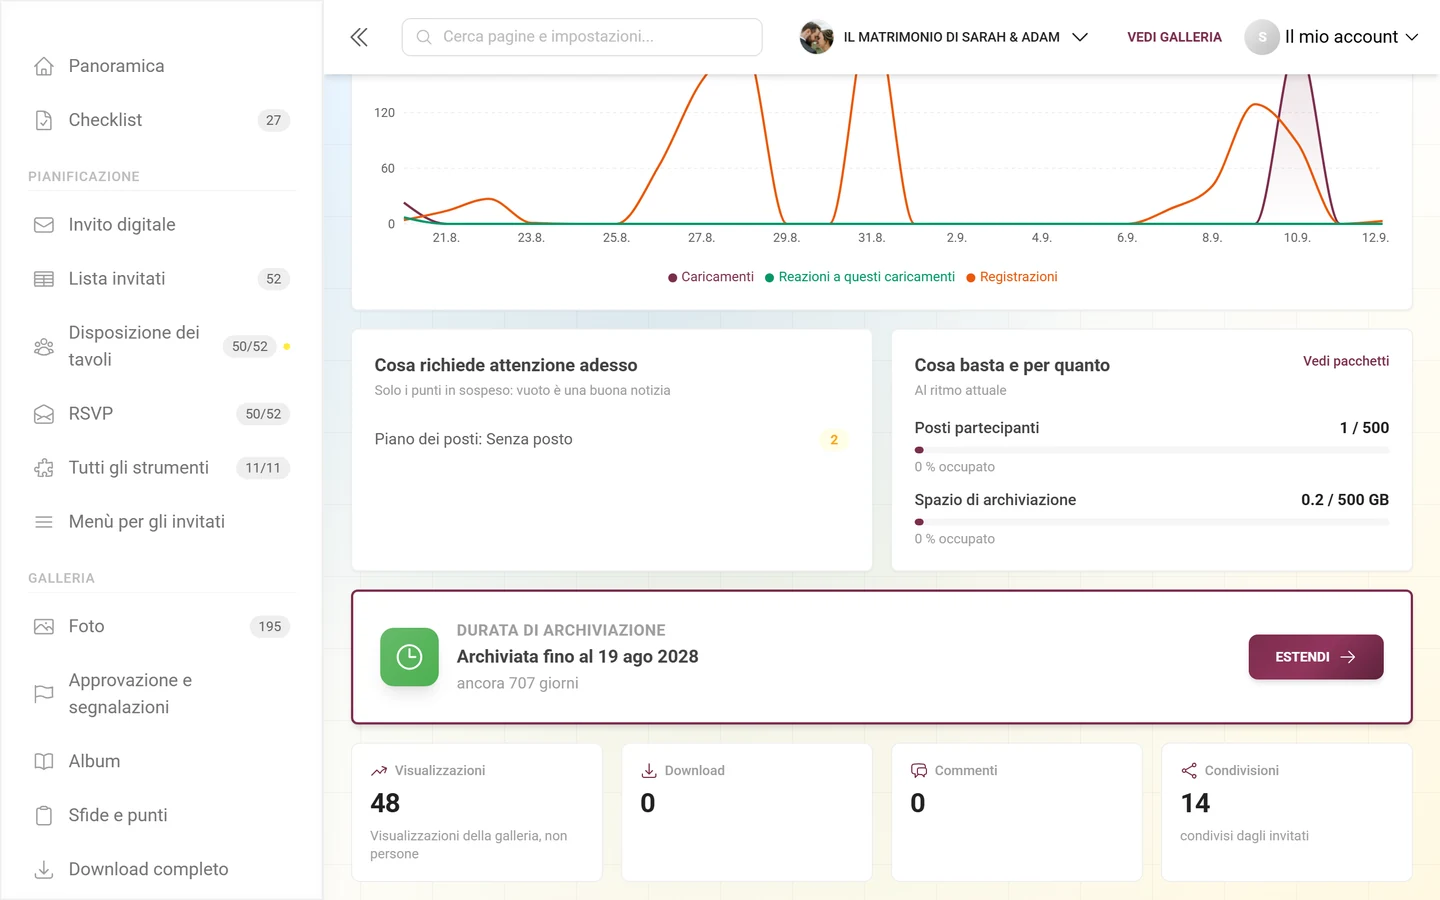The image size is (1440, 900).
Task: Open the VEDI GALLERIA link
Action: click(1174, 37)
